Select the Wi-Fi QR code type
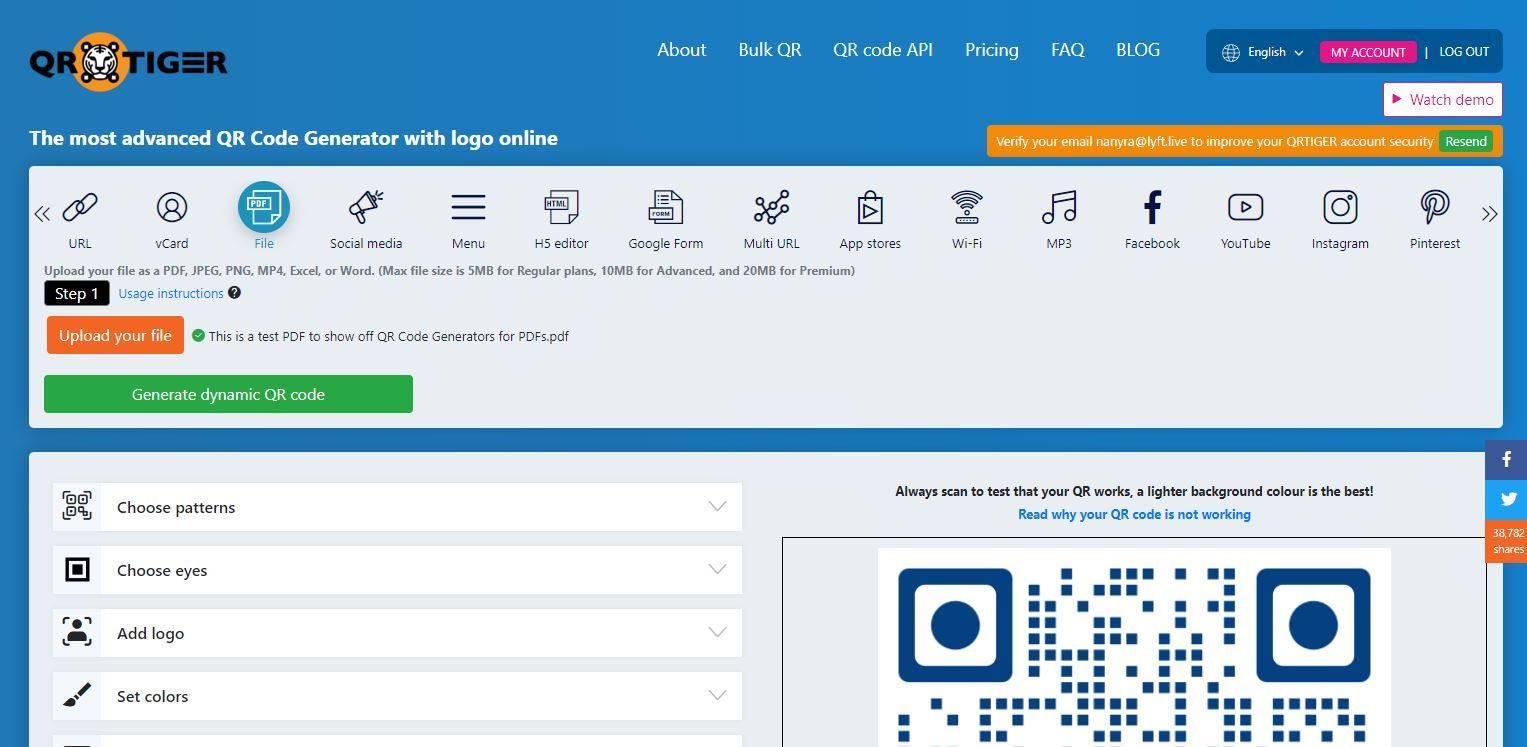1527x747 pixels. coord(967,208)
